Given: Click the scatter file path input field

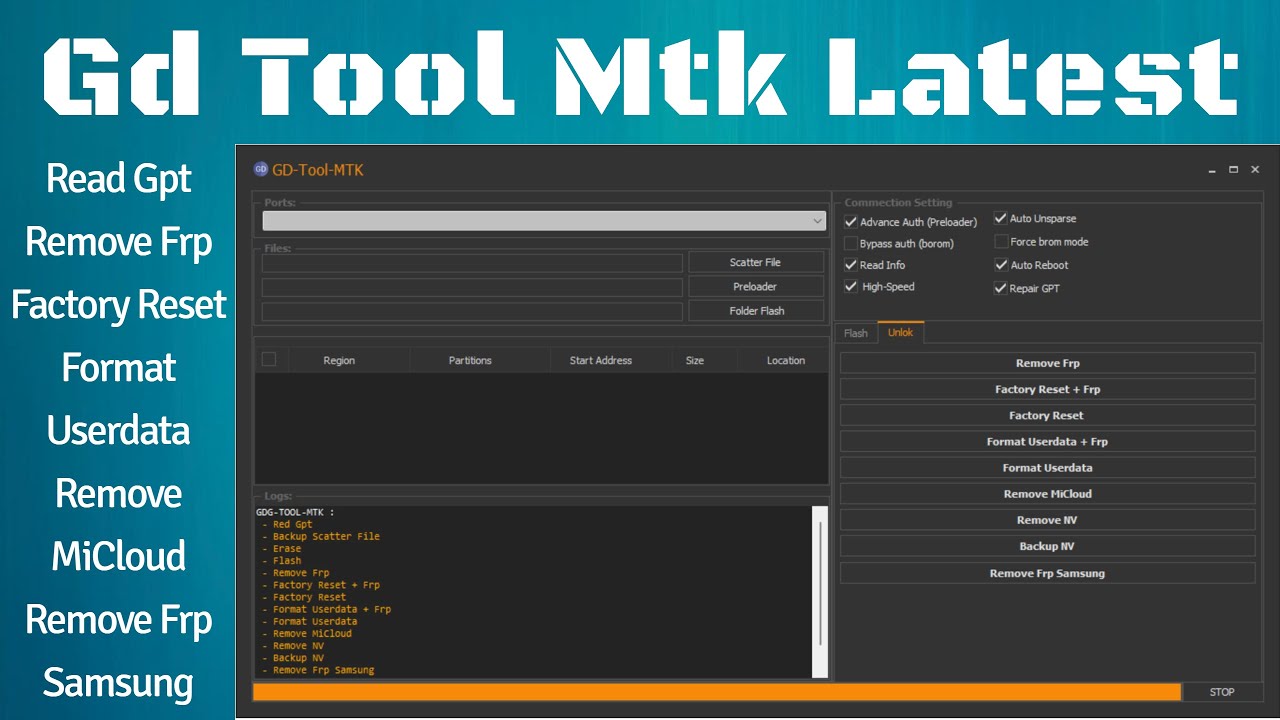Looking at the screenshot, I should 472,263.
